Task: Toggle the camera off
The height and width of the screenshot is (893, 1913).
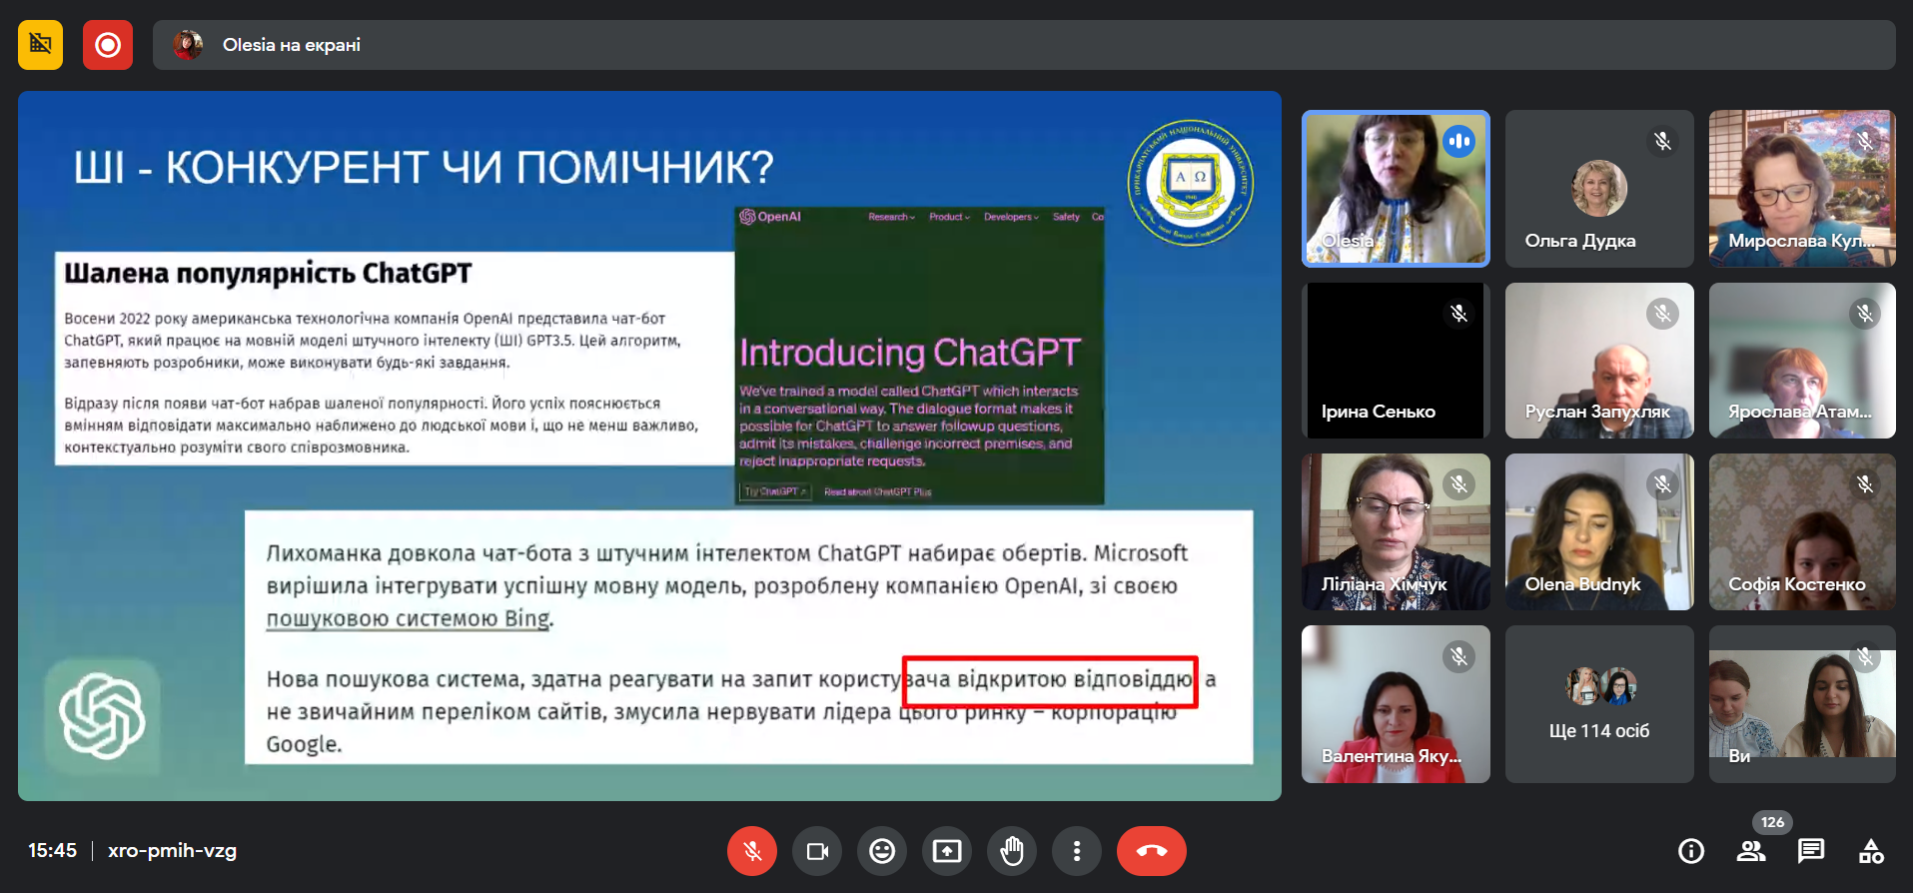Action: (817, 851)
